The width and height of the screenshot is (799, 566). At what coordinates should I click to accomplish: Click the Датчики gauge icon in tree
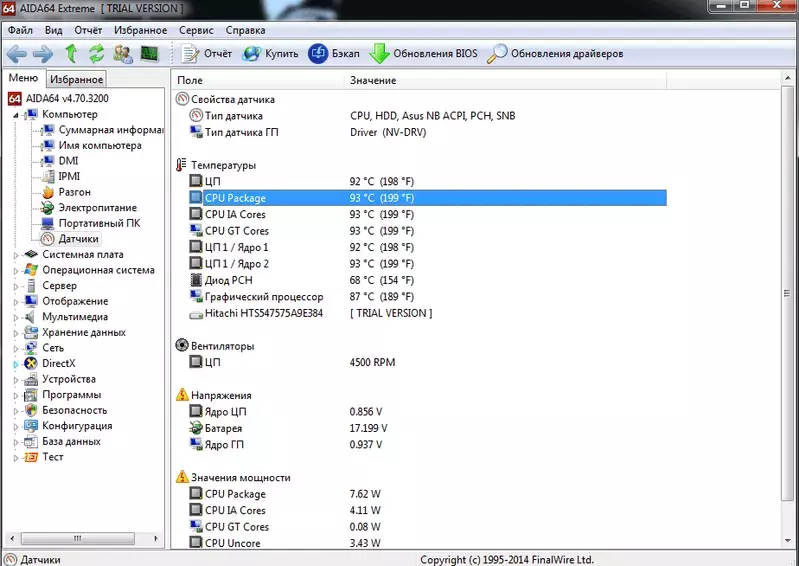pyautogui.click(x=48, y=239)
